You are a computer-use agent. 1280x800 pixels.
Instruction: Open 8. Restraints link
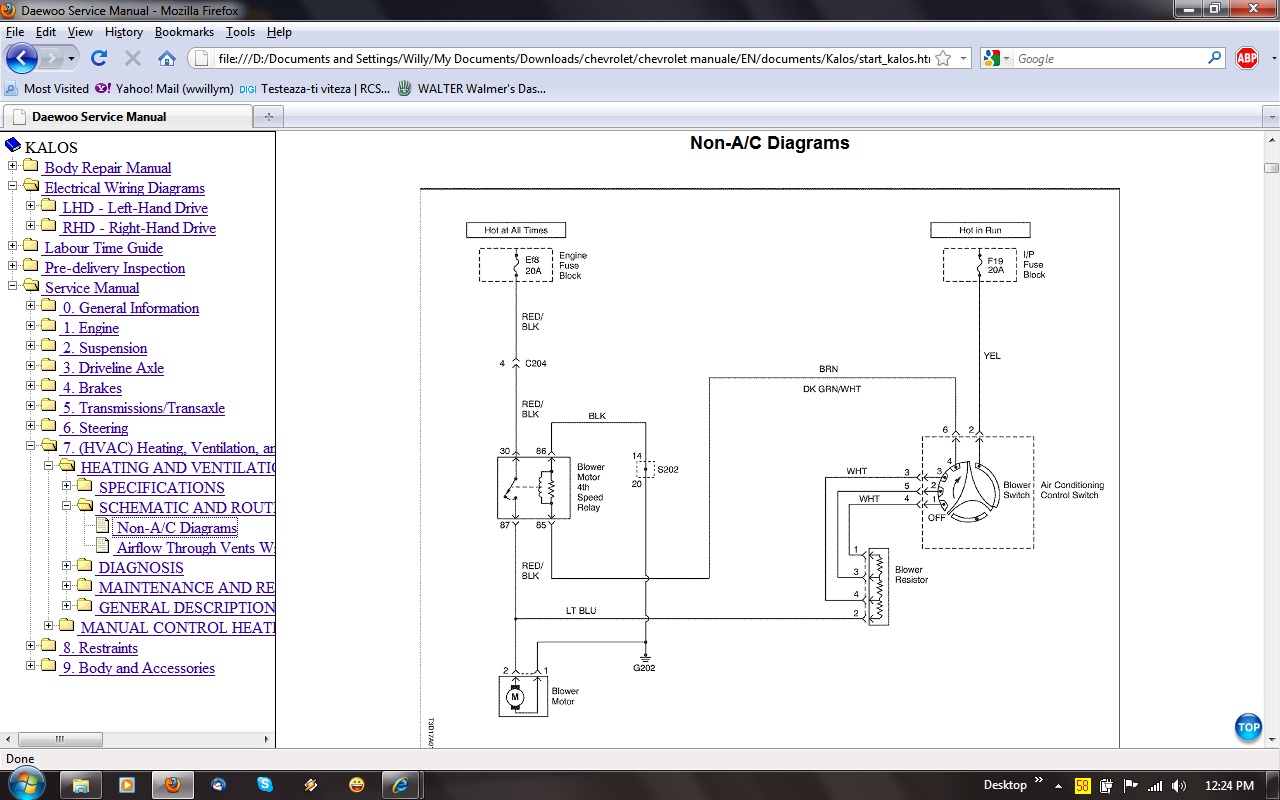[x=100, y=647]
